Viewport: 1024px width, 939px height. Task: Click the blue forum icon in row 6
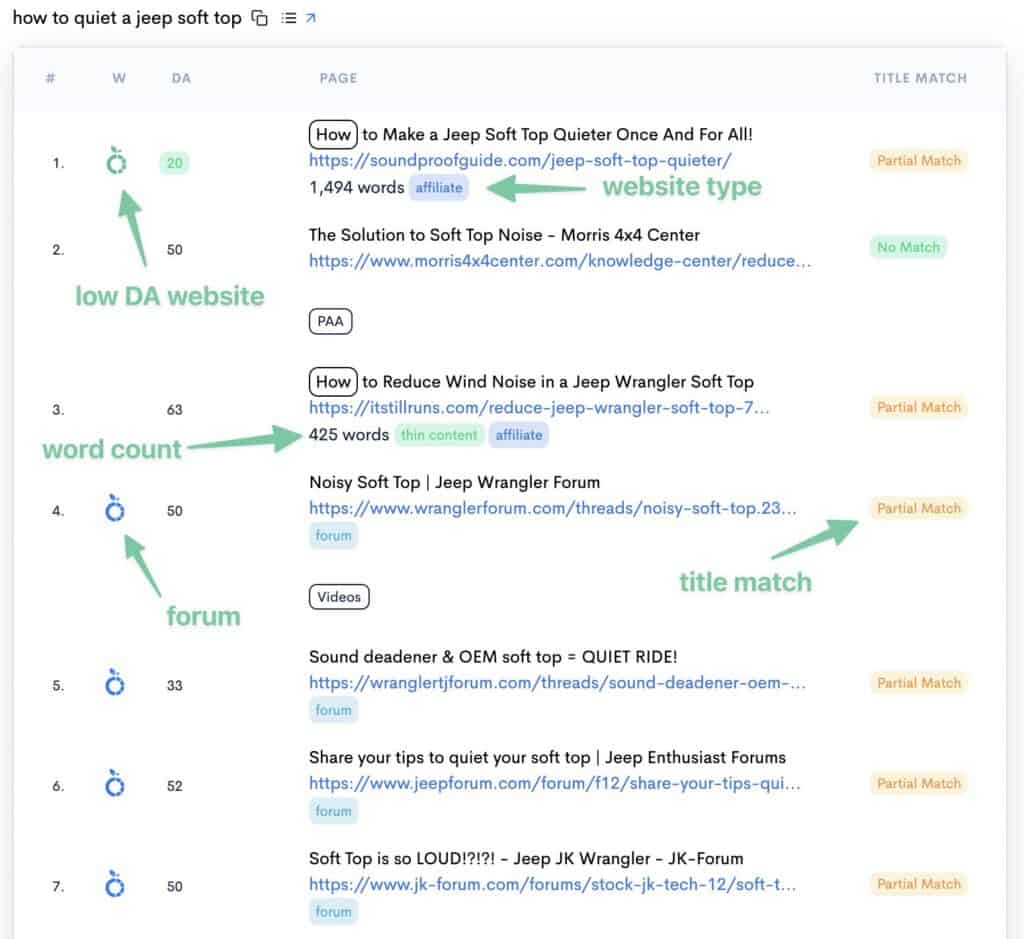pos(115,784)
